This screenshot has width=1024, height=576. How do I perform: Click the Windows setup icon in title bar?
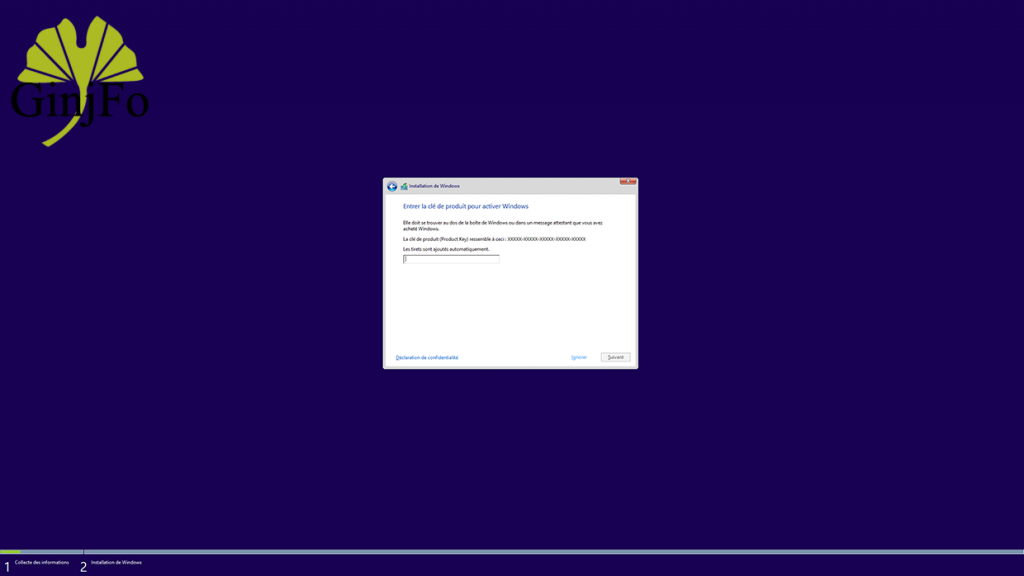click(x=404, y=187)
